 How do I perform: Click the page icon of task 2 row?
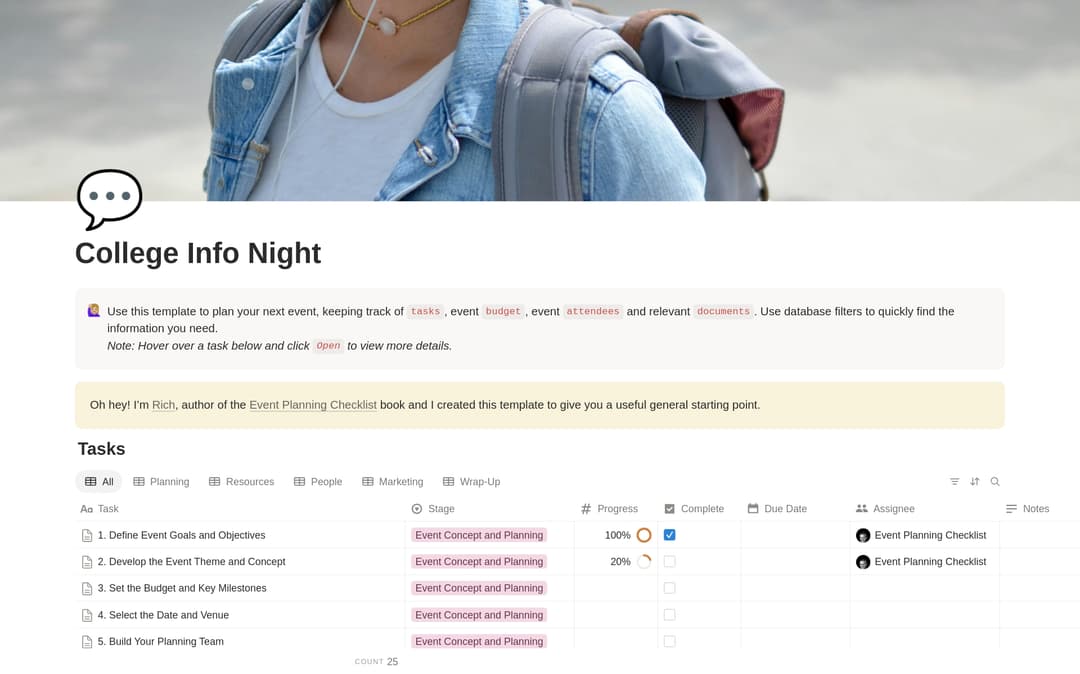point(87,562)
